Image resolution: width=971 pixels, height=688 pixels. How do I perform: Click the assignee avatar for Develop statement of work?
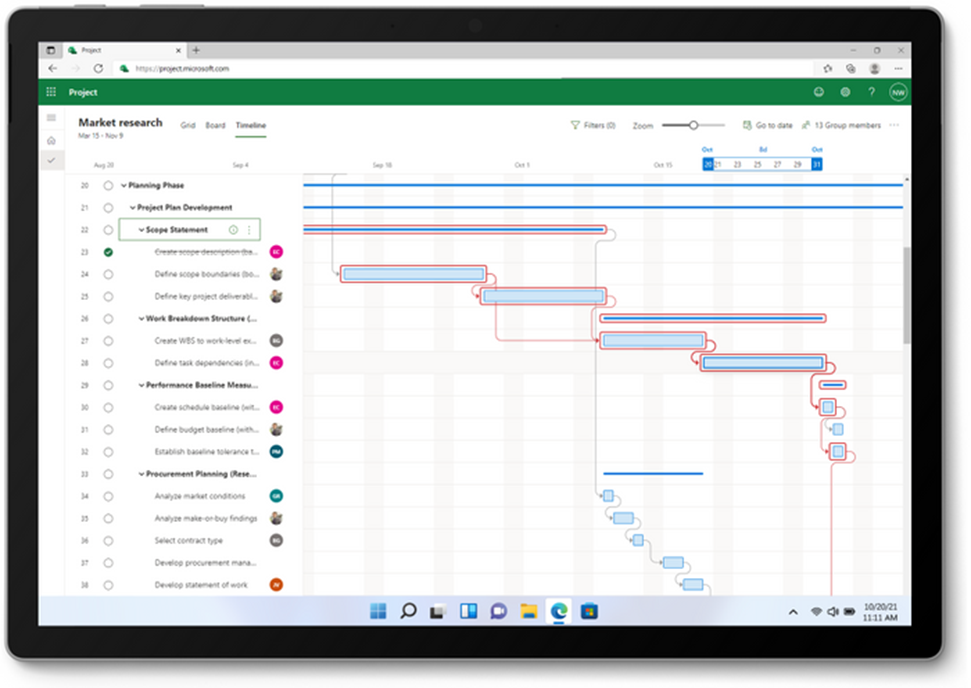[276, 585]
